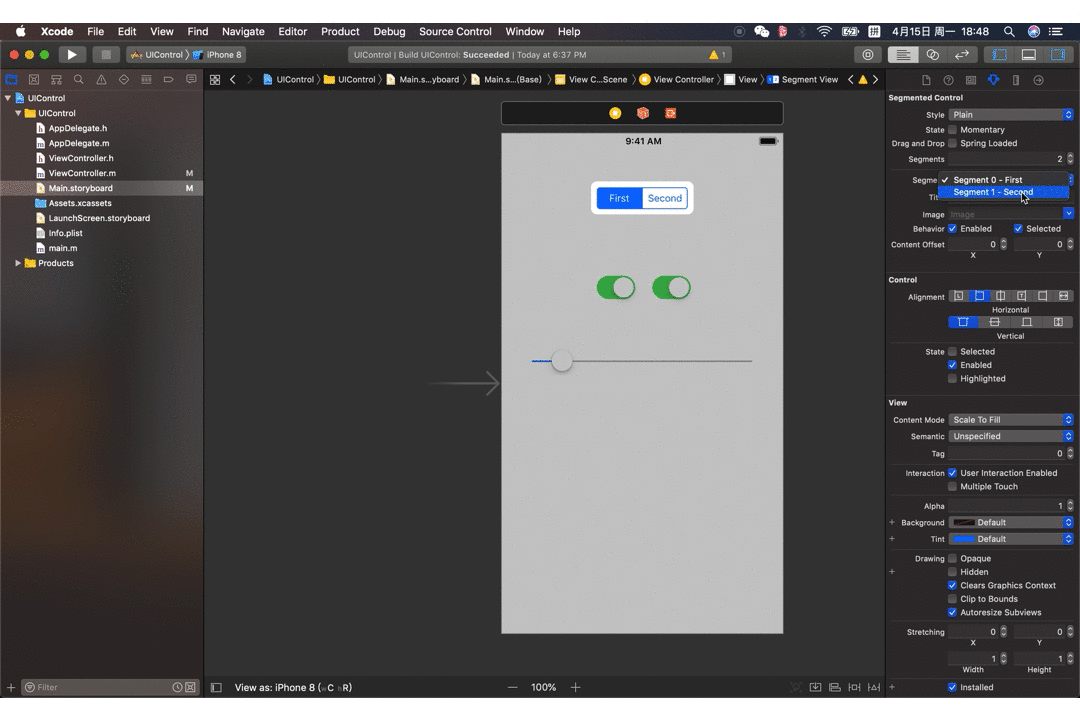The height and width of the screenshot is (720, 1080).
Task: Zoom in the storyboard canvas
Action: click(x=576, y=688)
